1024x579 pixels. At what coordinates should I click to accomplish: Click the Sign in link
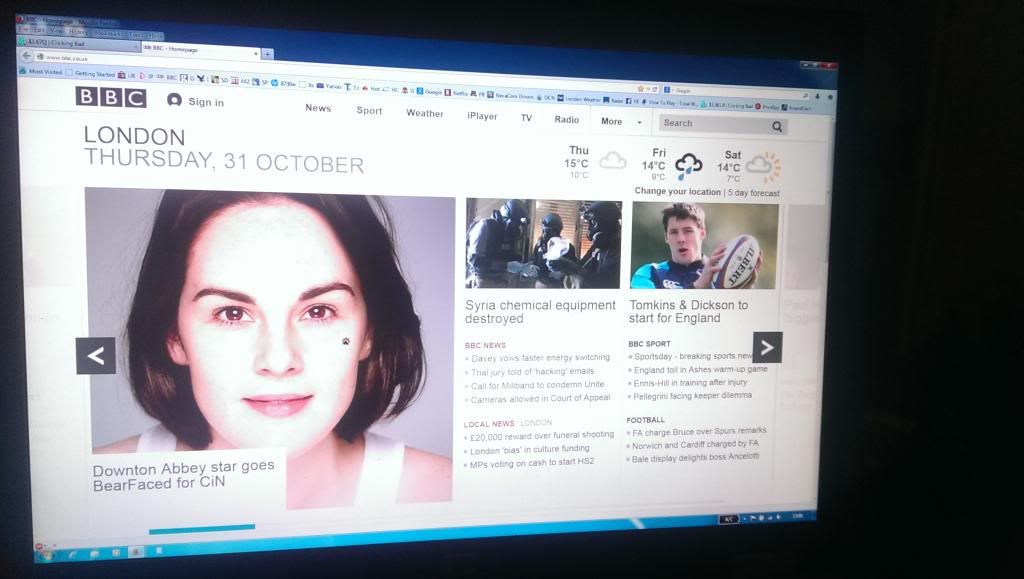pos(206,102)
